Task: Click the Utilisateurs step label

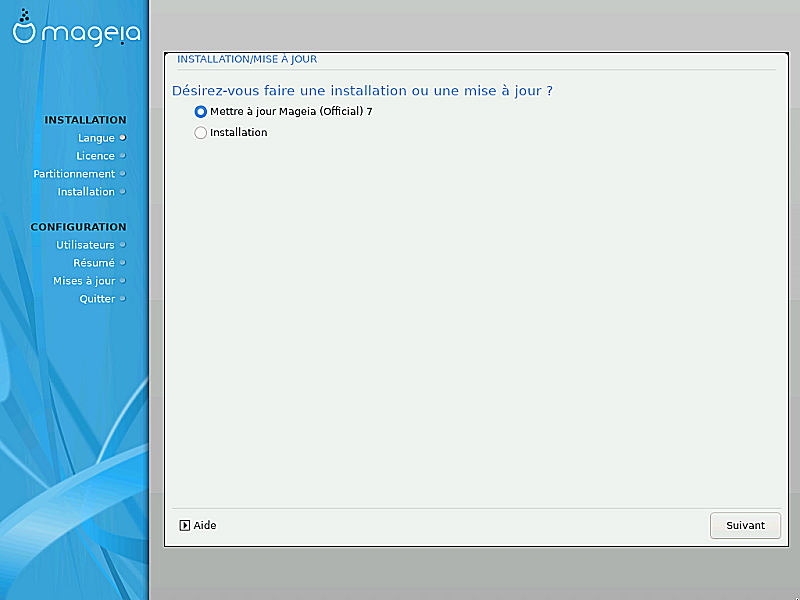Action: tap(85, 245)
